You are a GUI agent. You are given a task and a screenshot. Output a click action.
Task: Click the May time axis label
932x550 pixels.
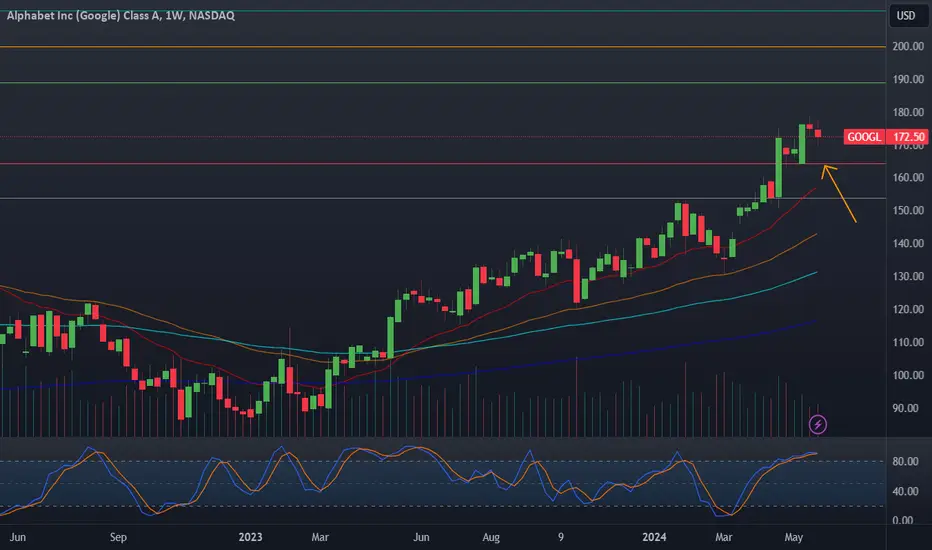pyautogui.click(x=794, y=537)
